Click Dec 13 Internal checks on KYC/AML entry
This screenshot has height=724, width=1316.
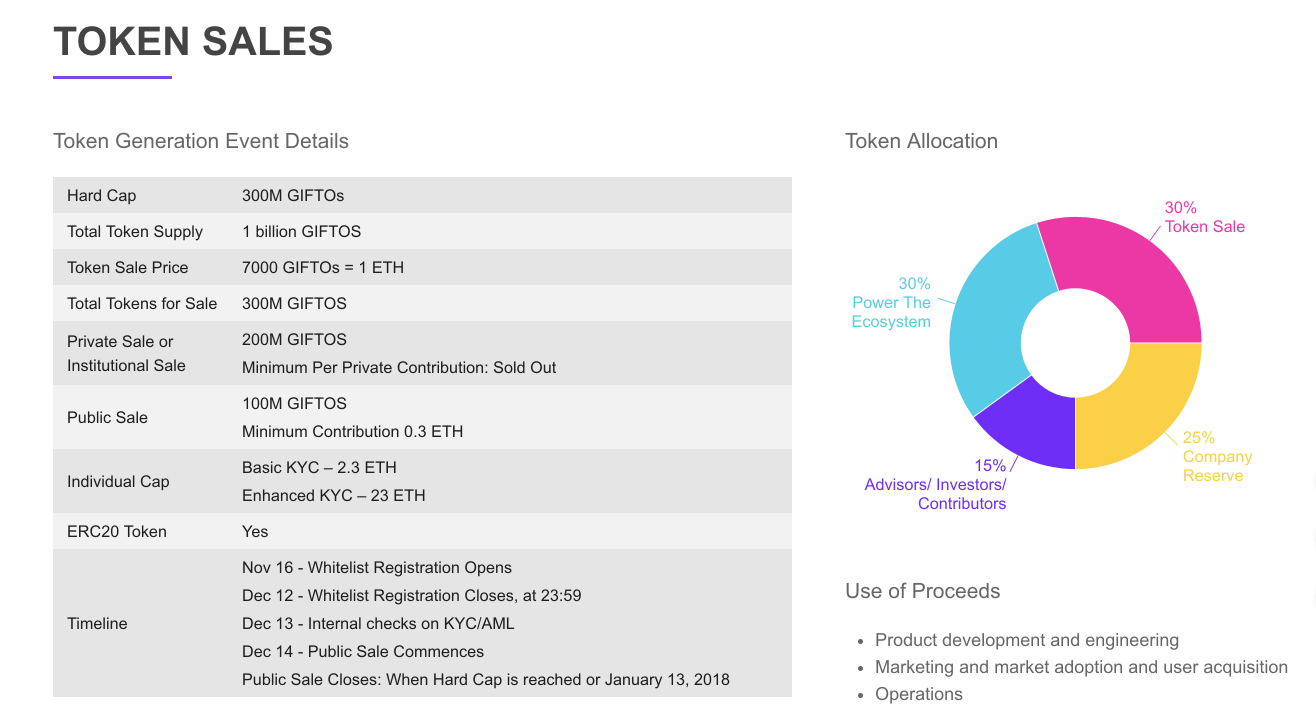378,623
